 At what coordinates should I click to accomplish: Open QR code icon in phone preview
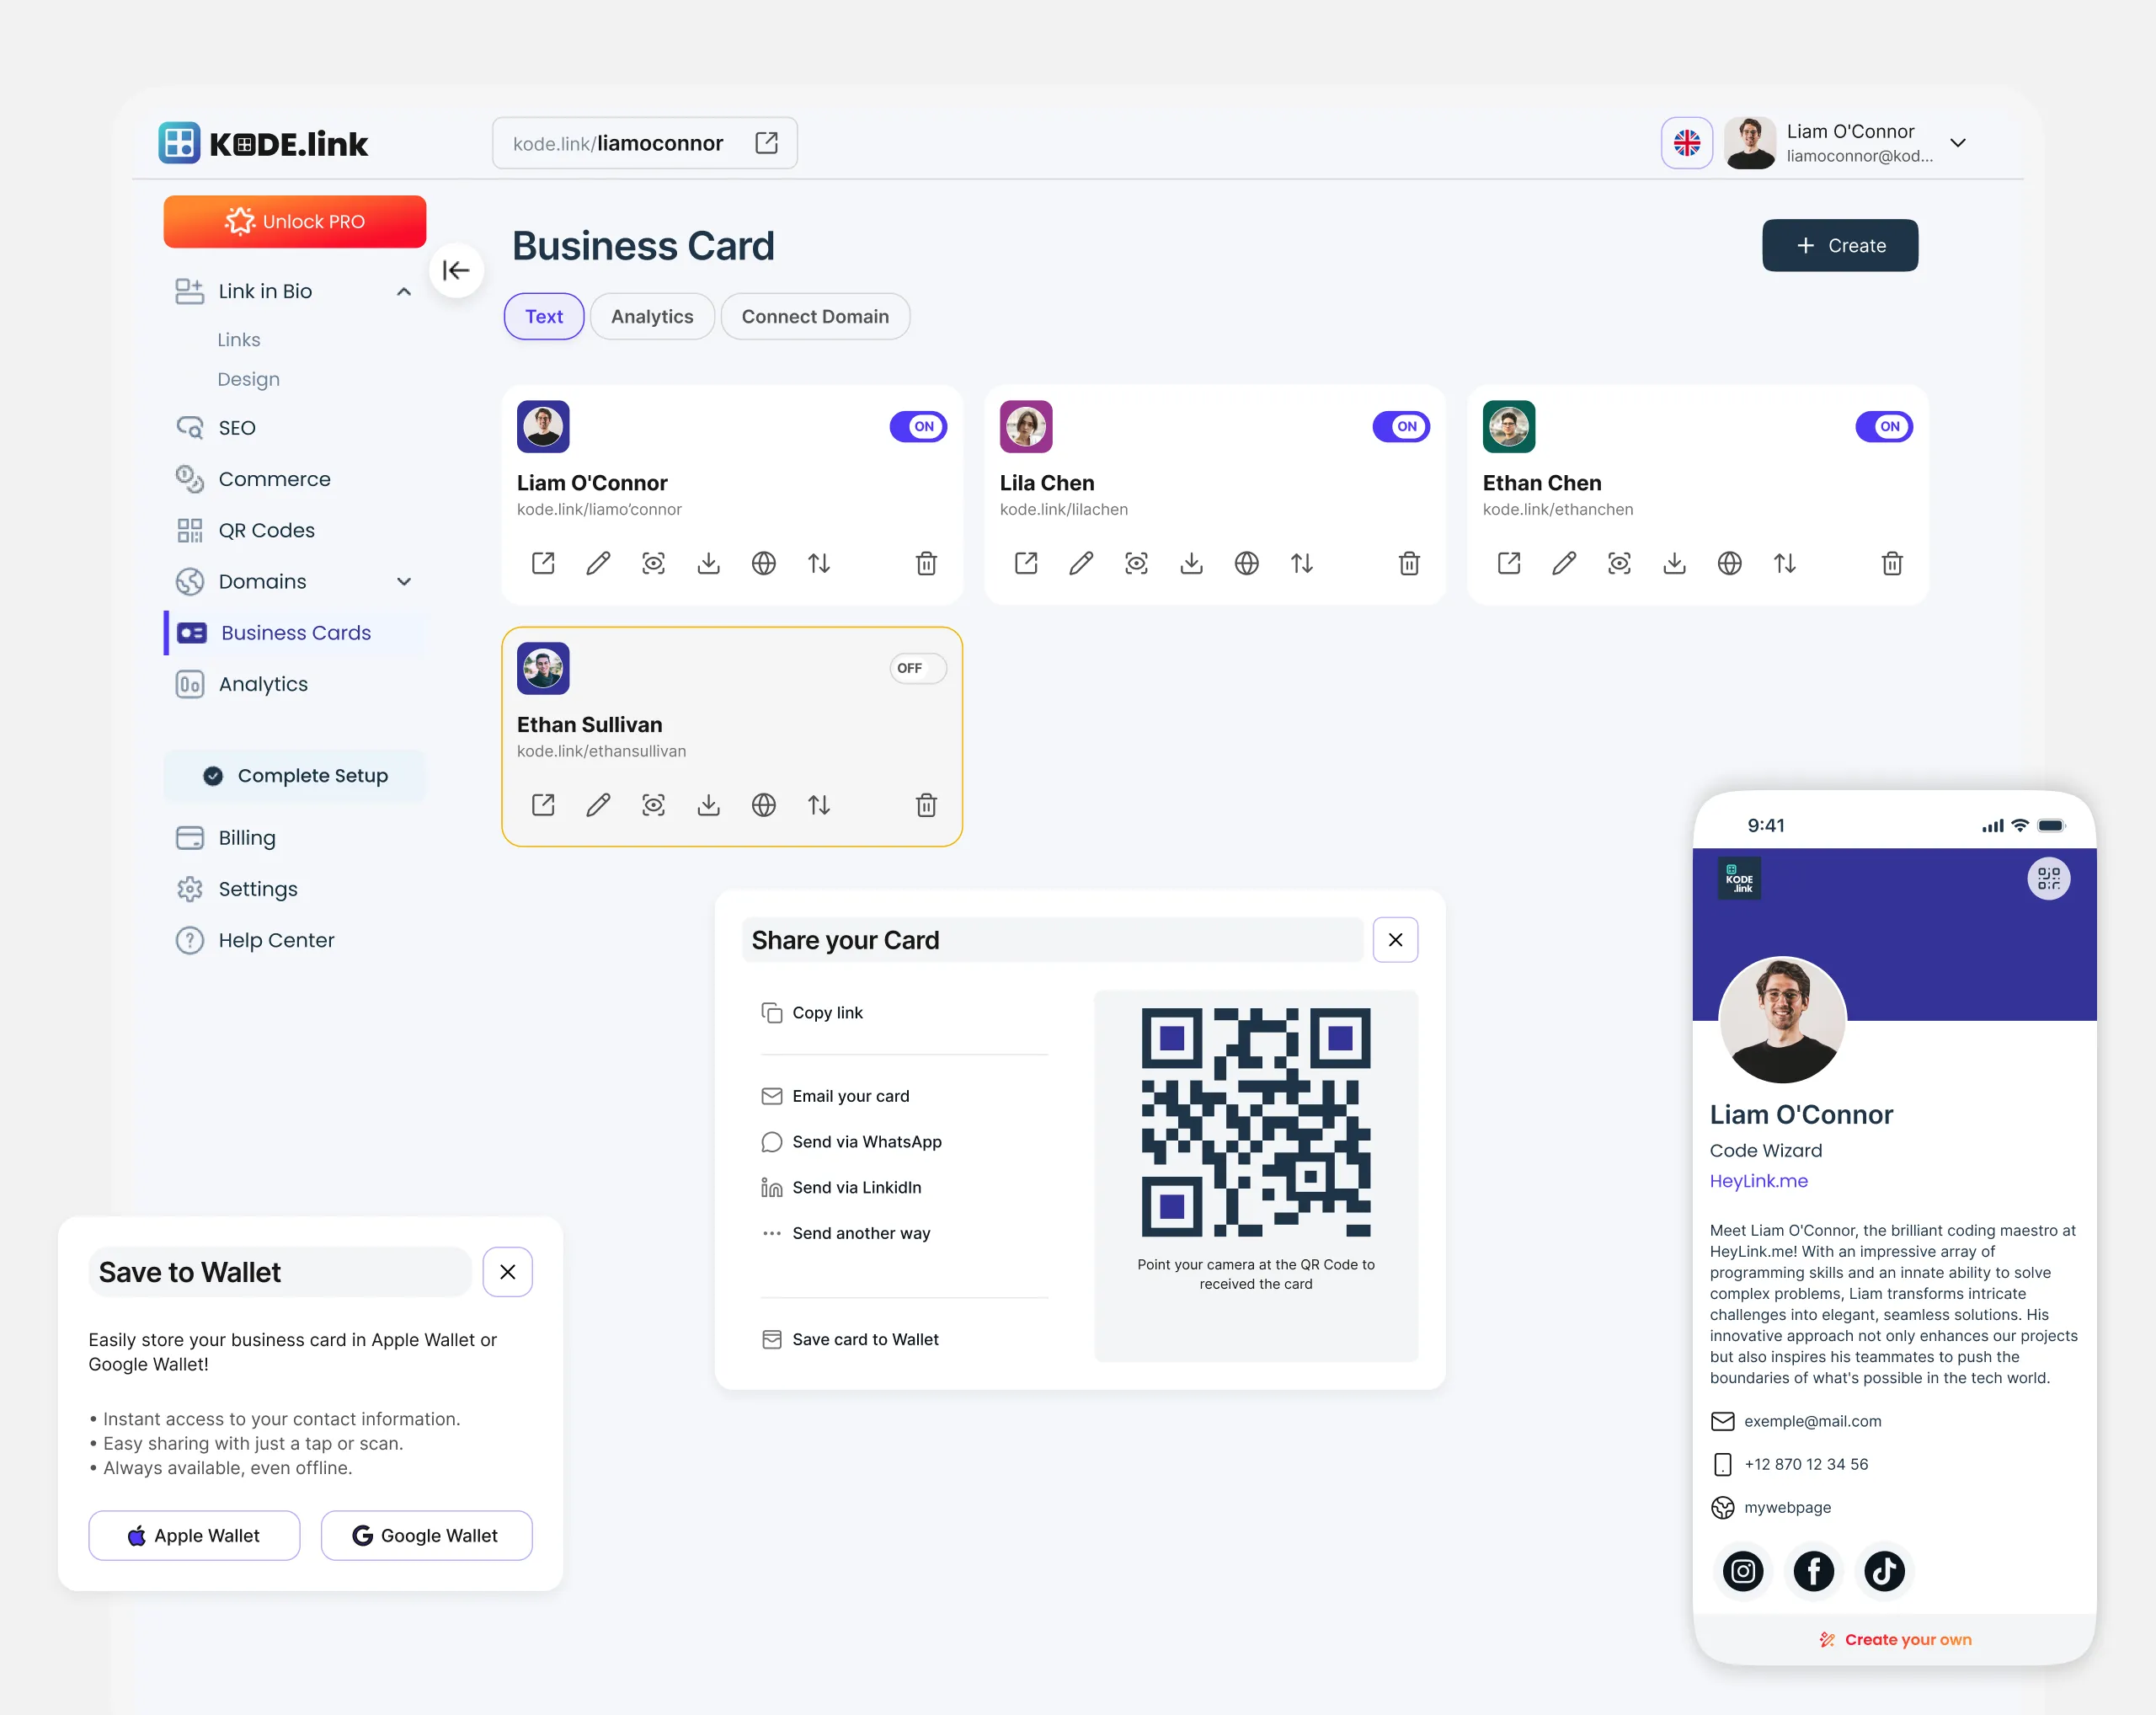click(2048, 878)
